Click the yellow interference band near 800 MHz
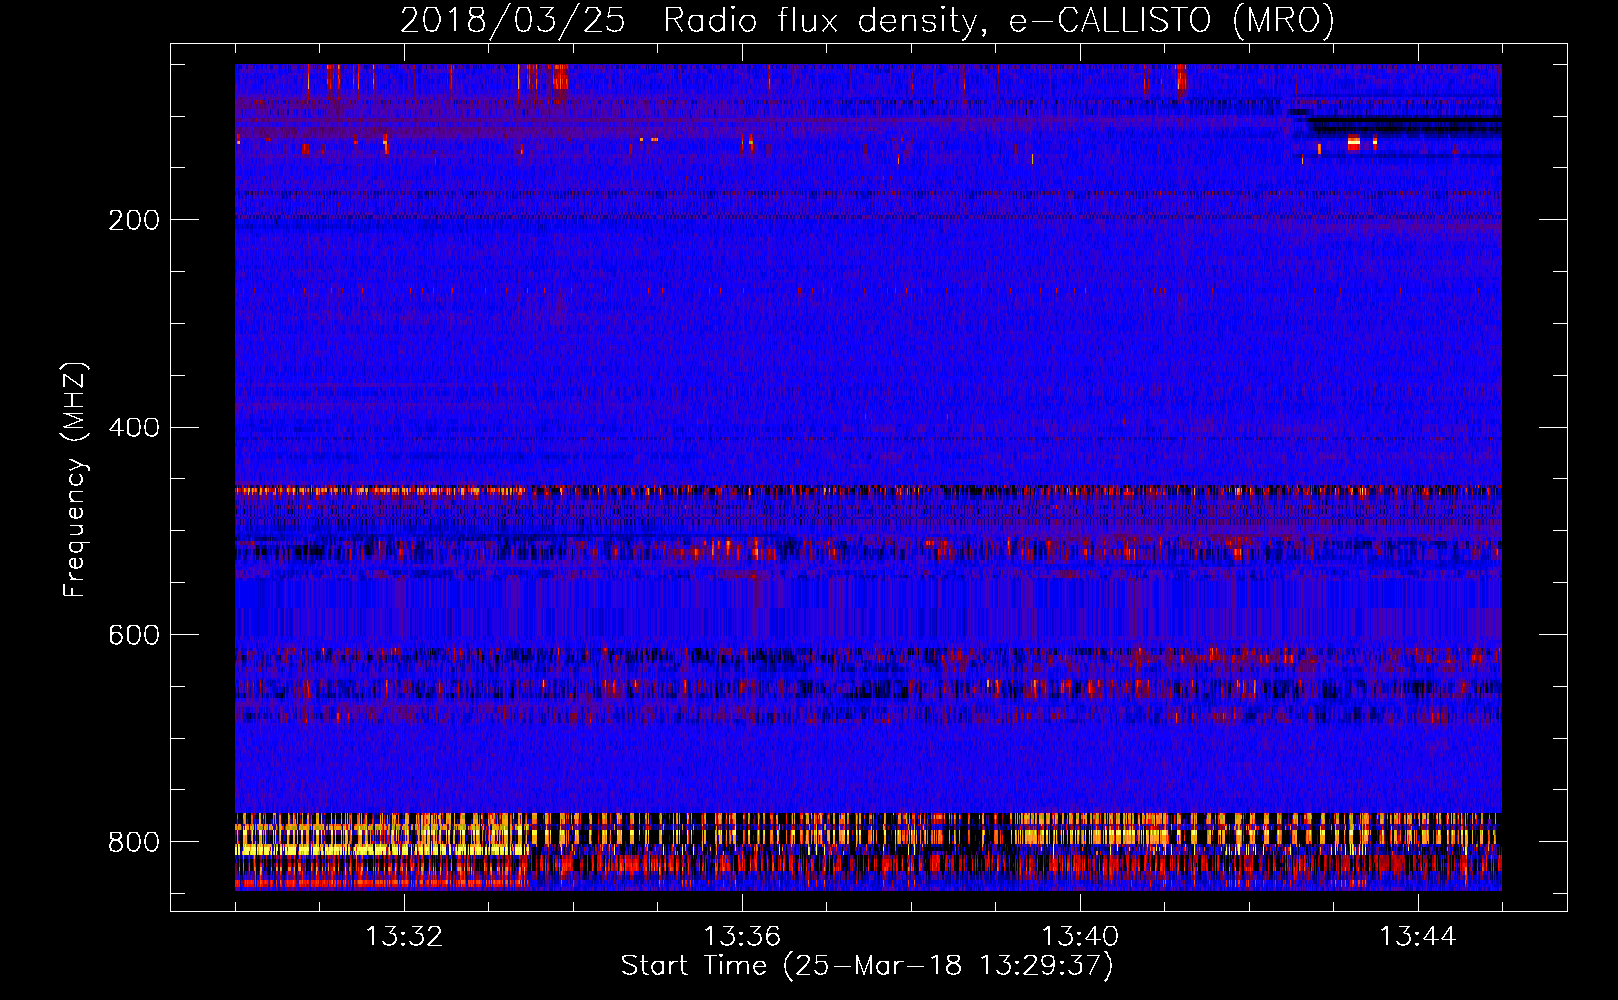Image resolution: width=1618 pixels, height=1000 pixels. coord(380,849)
